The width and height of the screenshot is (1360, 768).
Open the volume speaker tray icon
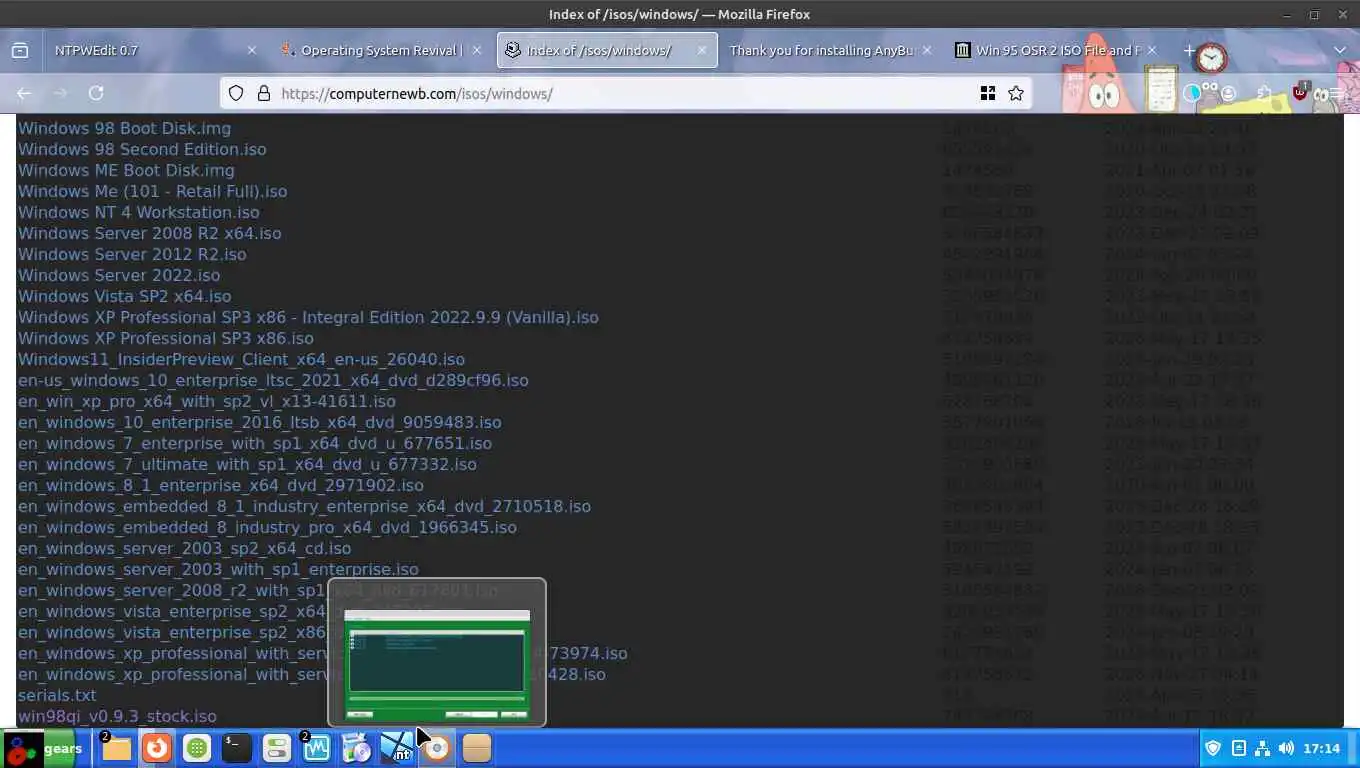[1286, 748]
